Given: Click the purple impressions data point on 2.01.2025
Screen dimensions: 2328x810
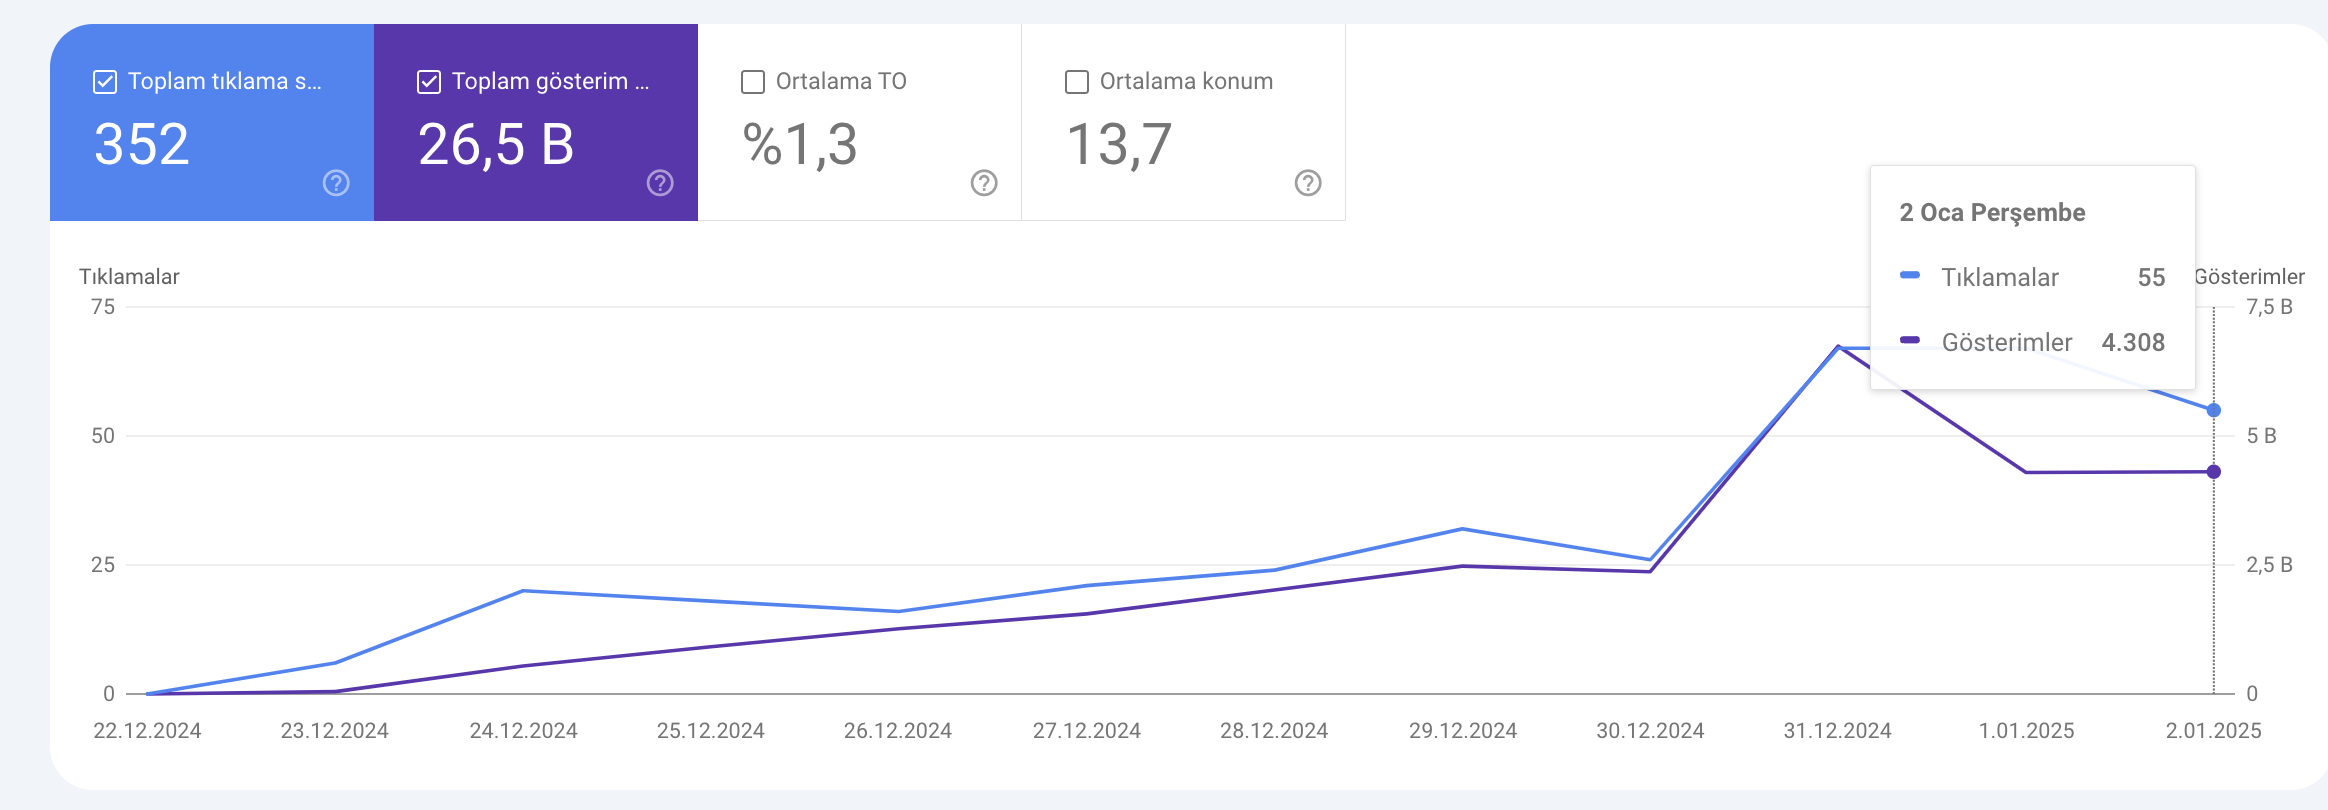Looking at the screenshot, I should 2214,472.
